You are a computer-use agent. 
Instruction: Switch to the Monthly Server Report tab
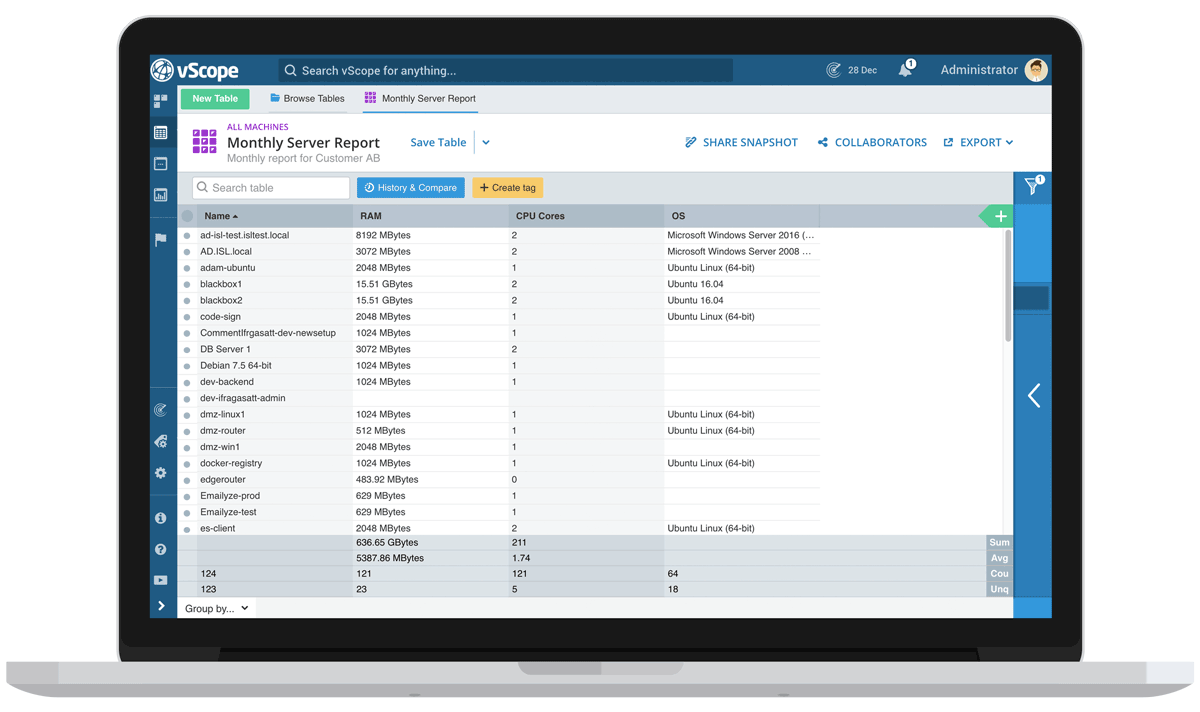coord(420,99)
